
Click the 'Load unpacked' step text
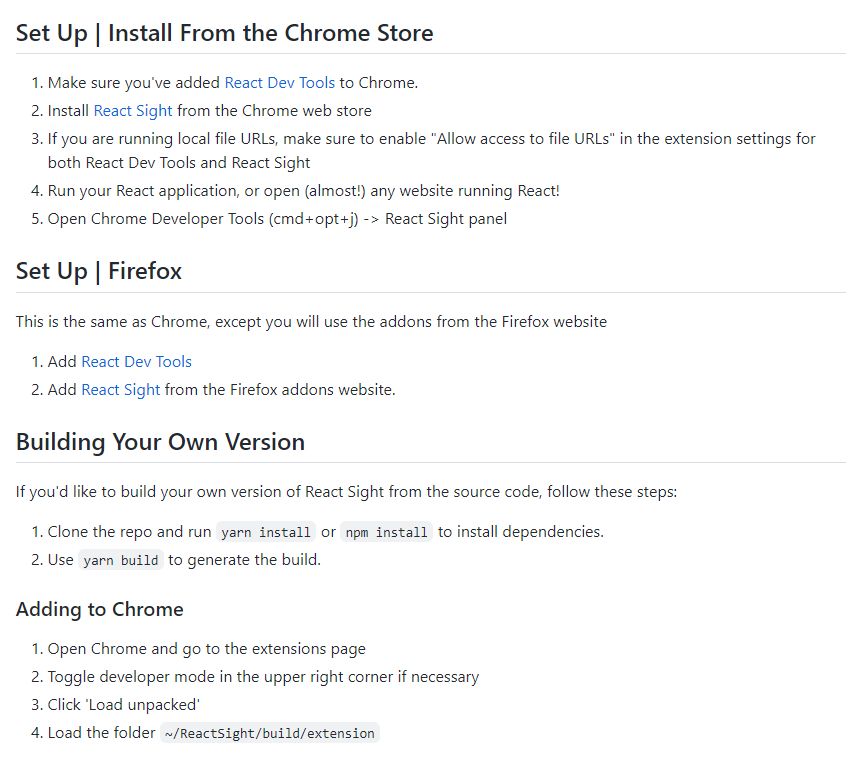124,705
